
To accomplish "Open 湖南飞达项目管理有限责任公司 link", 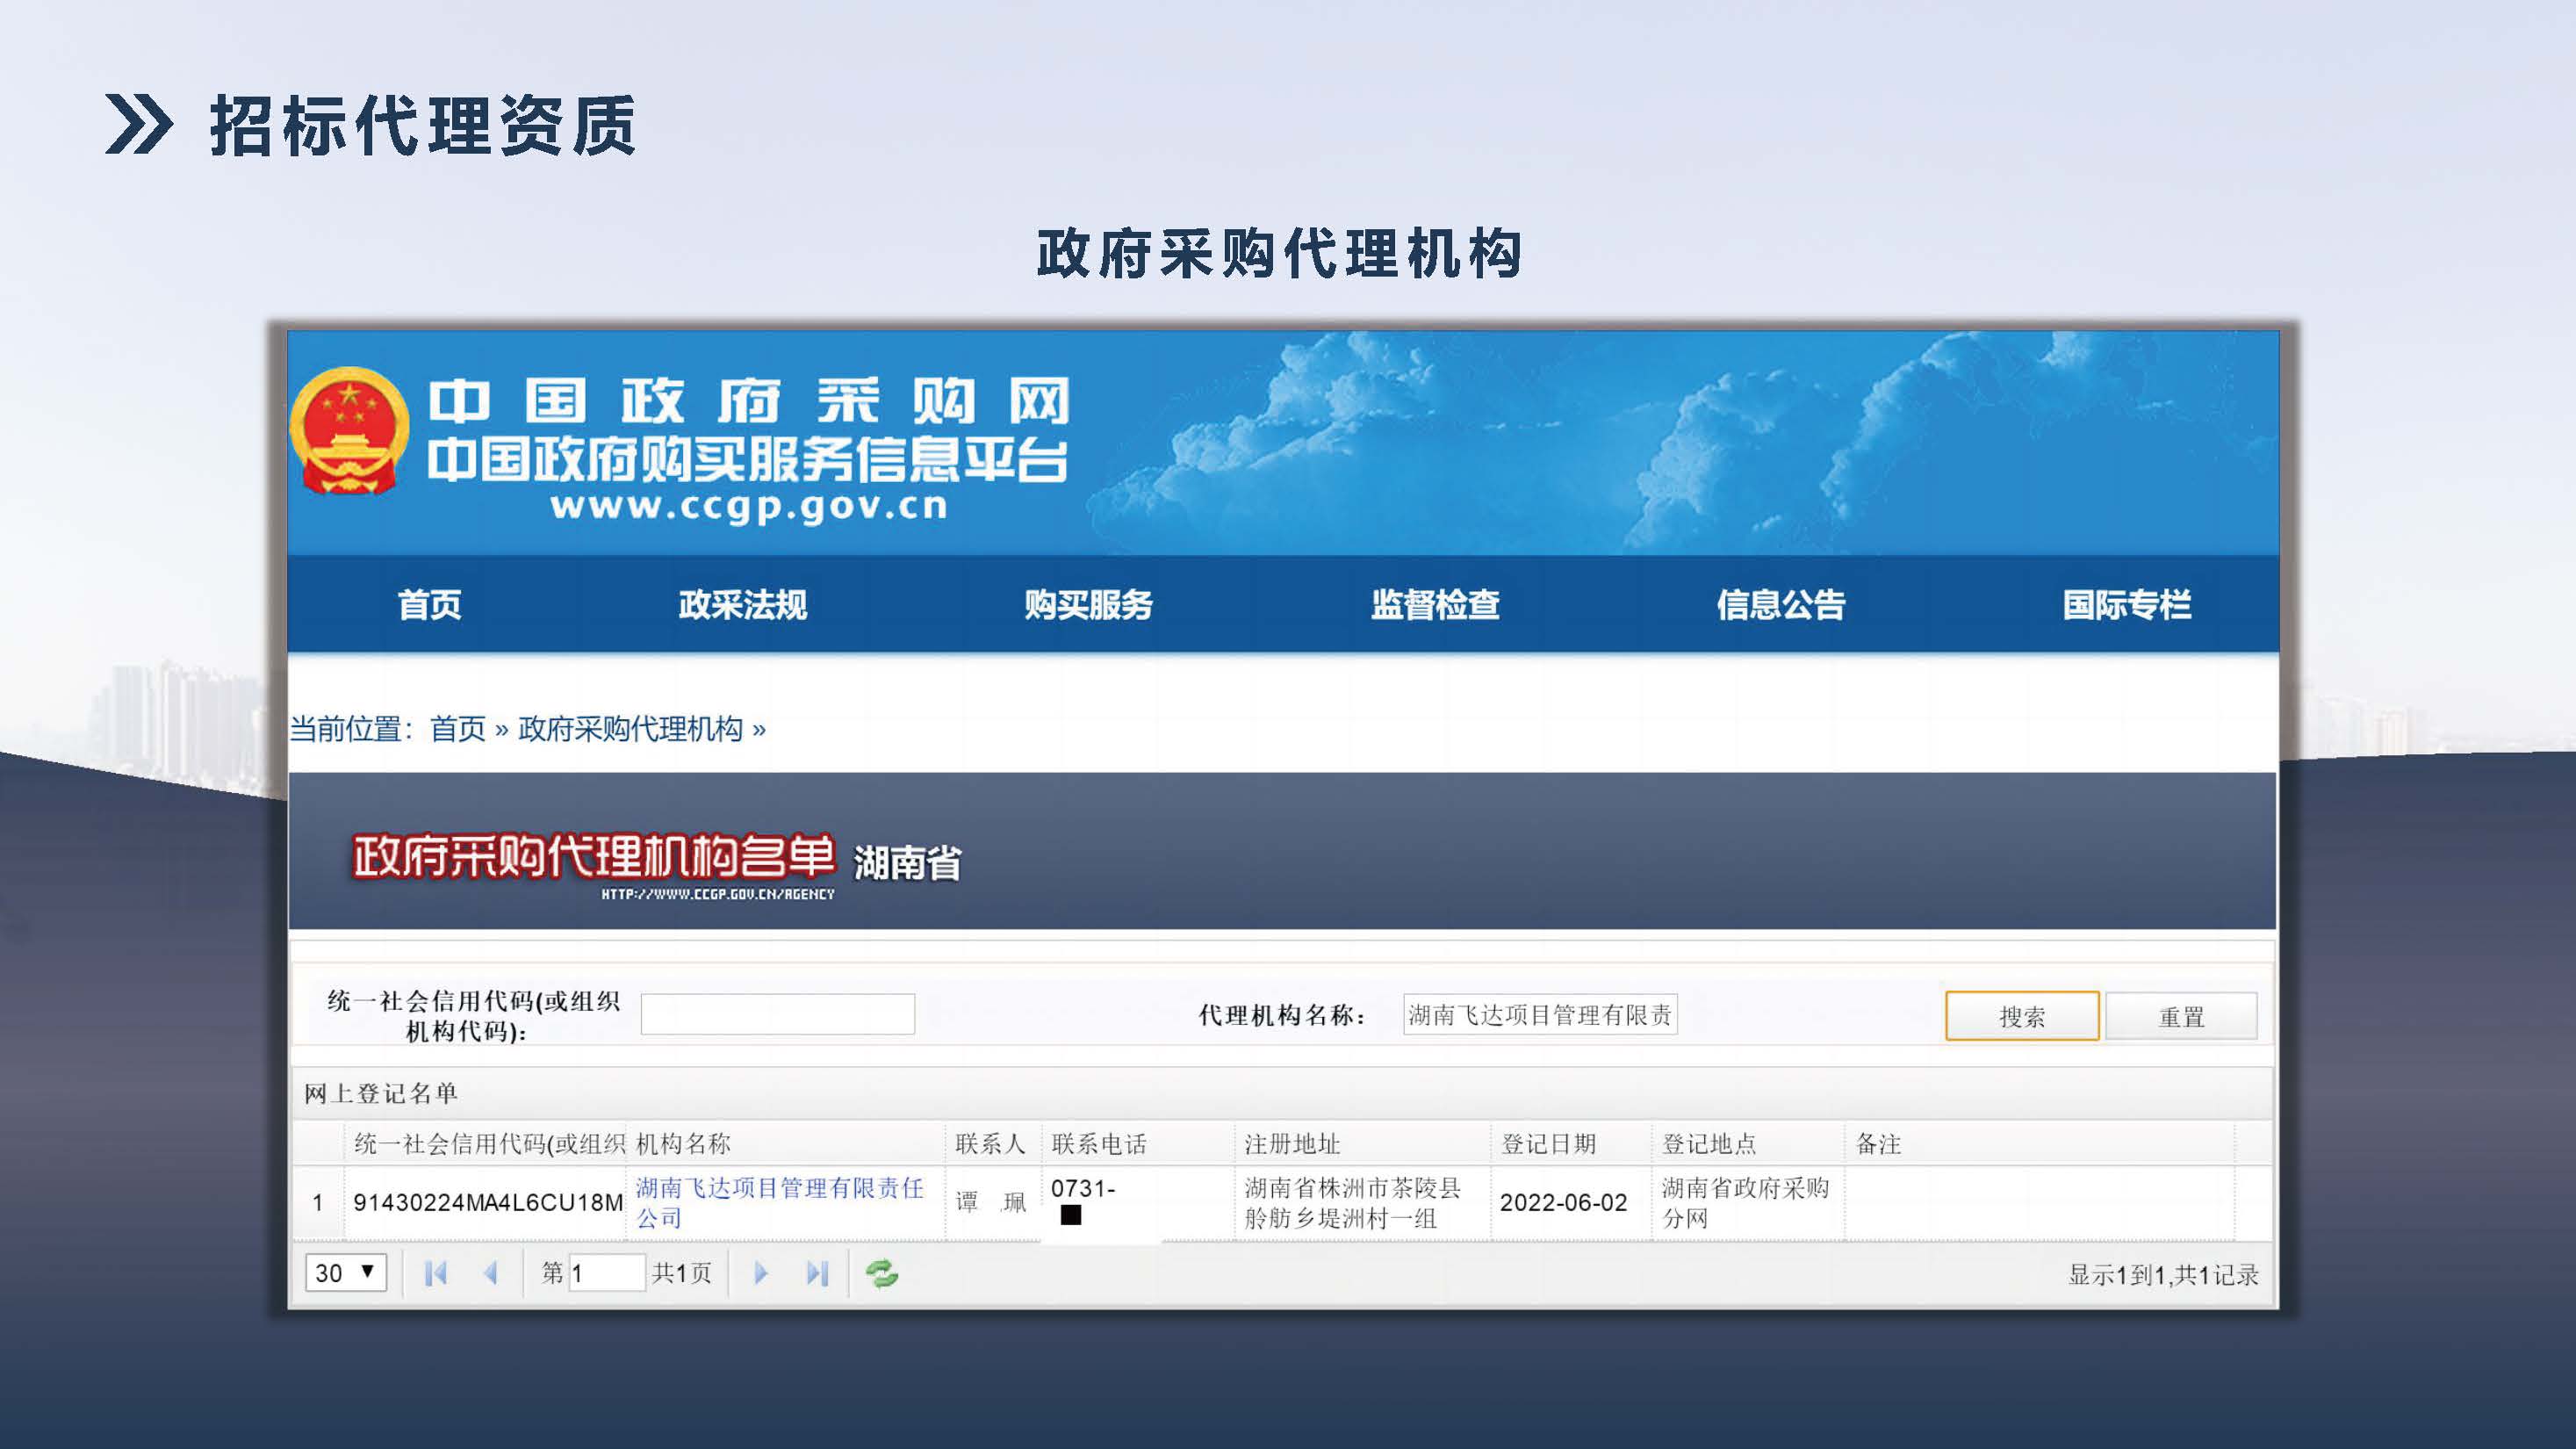I will tap(779, 1202).
